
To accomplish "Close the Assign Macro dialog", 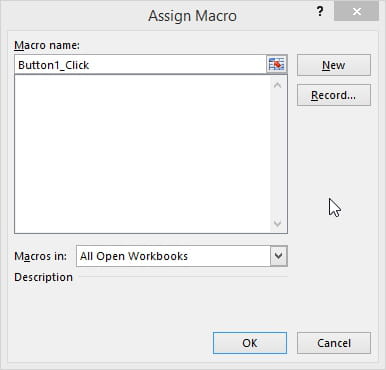I will coord(356,12).
